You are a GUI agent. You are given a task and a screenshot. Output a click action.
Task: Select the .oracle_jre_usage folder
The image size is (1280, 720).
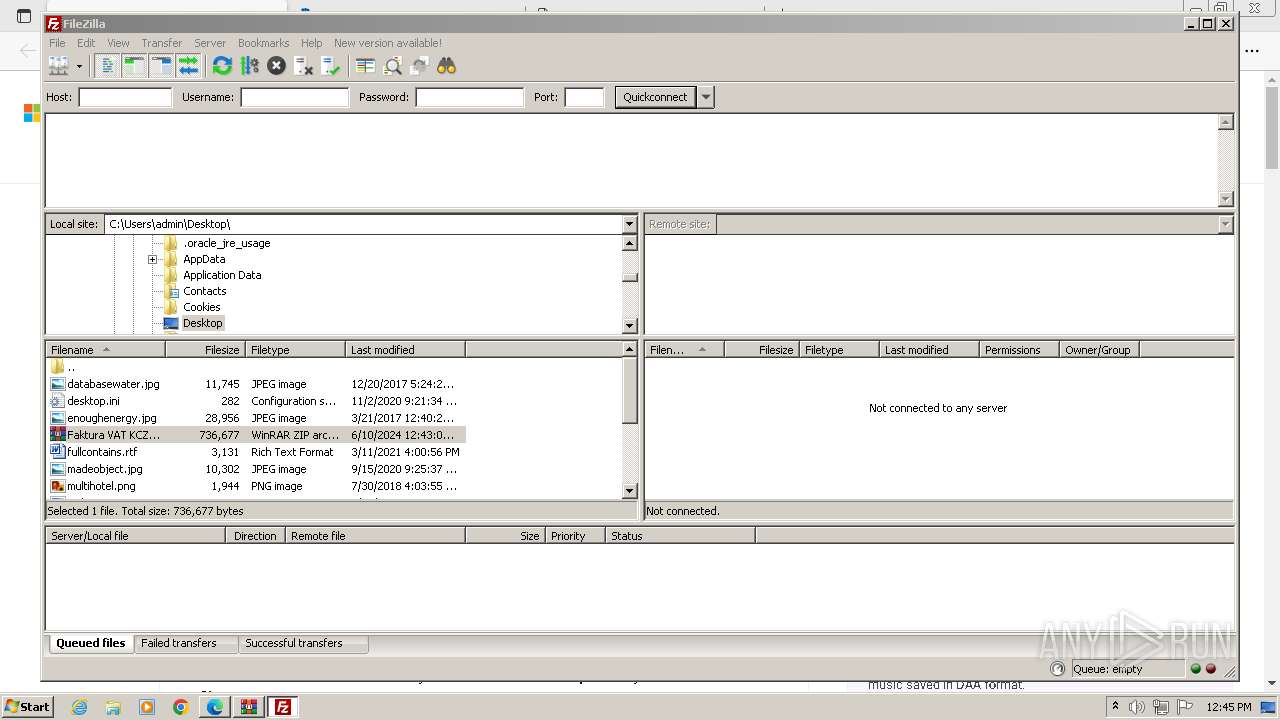(x=226, y=243)
